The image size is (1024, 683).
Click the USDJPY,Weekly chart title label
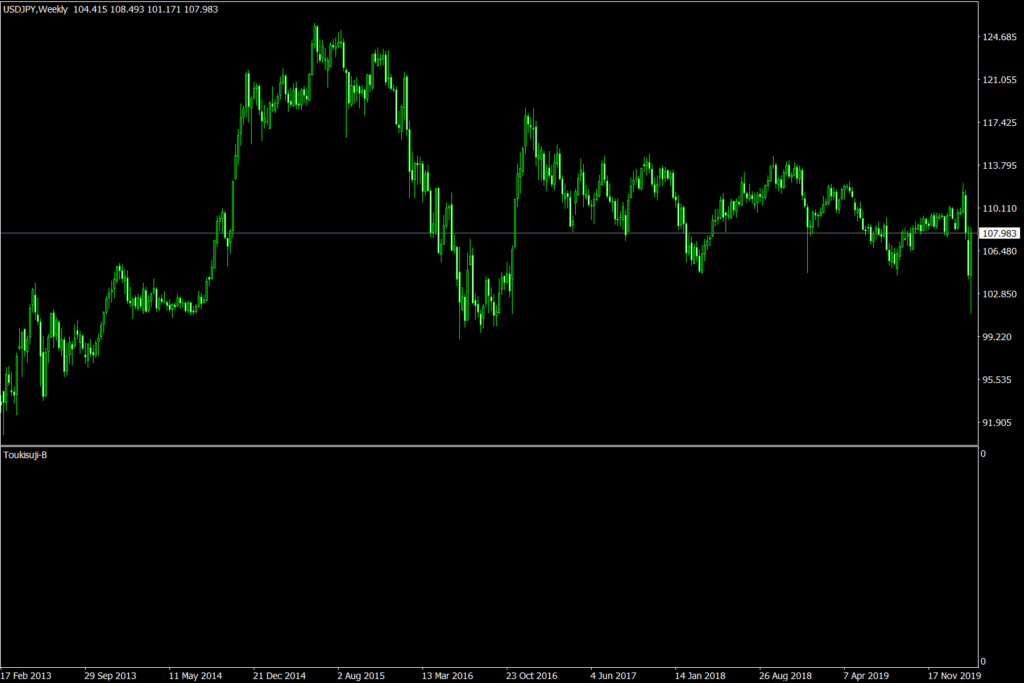click(x=35, y=9)
